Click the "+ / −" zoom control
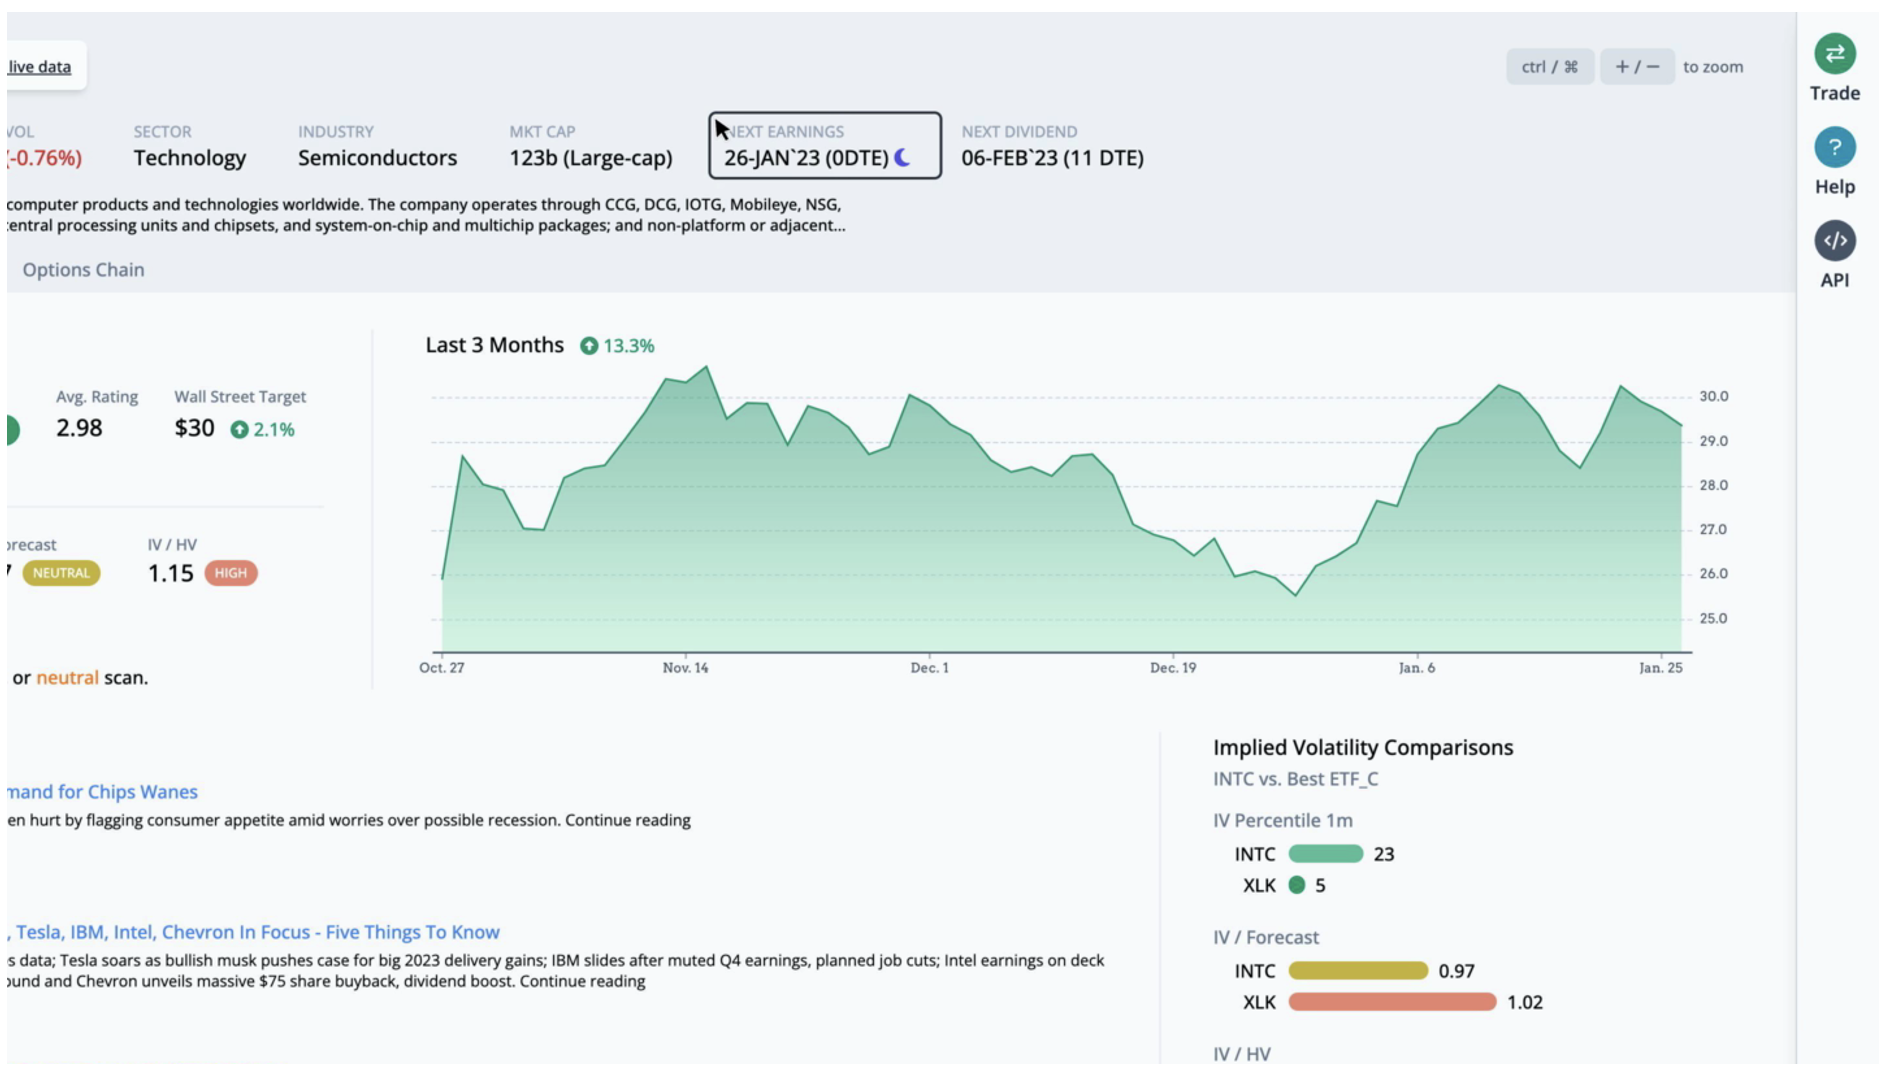 click(x=1639, y=66)
